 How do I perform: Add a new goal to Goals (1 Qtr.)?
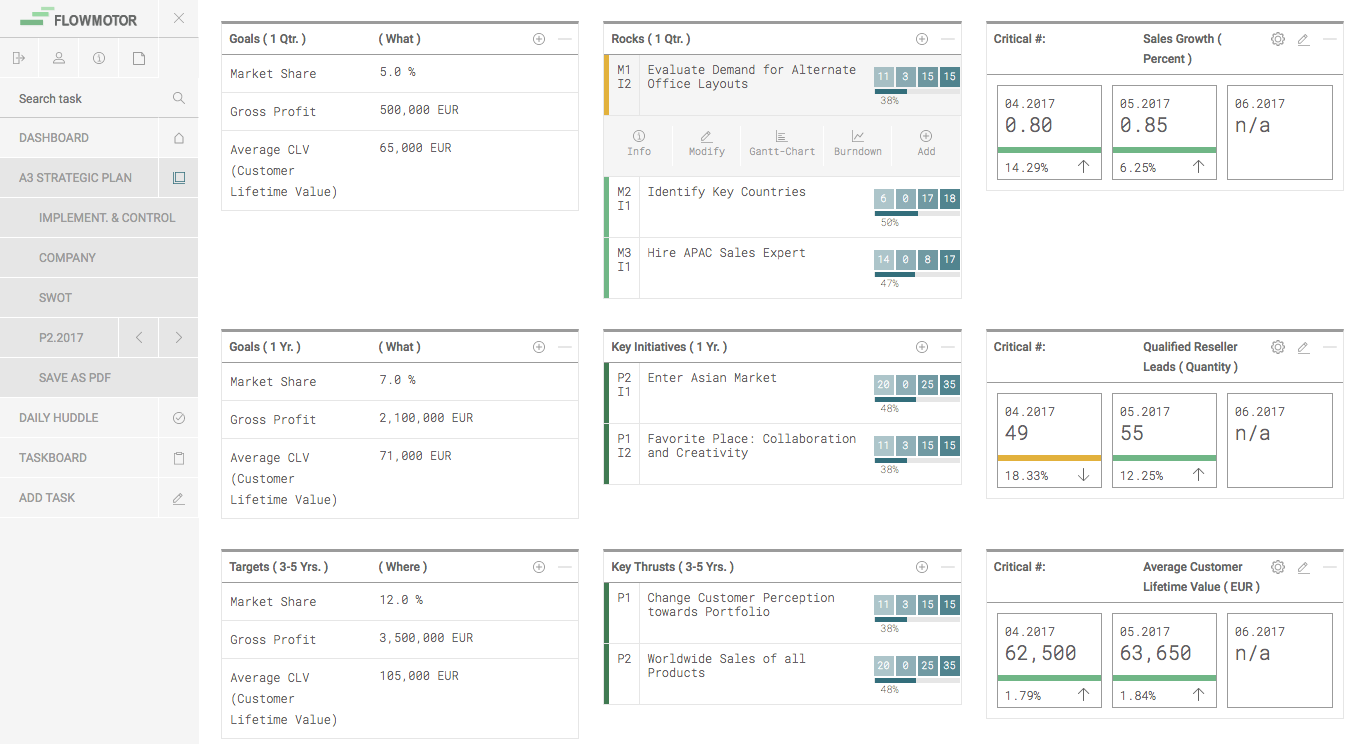click(539, 39)
